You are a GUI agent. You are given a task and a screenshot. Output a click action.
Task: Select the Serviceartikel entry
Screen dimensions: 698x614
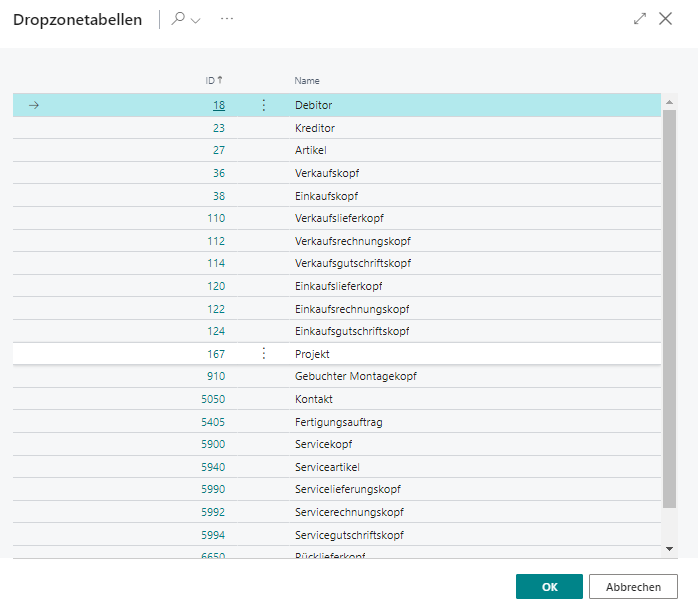tap(327, 467)
